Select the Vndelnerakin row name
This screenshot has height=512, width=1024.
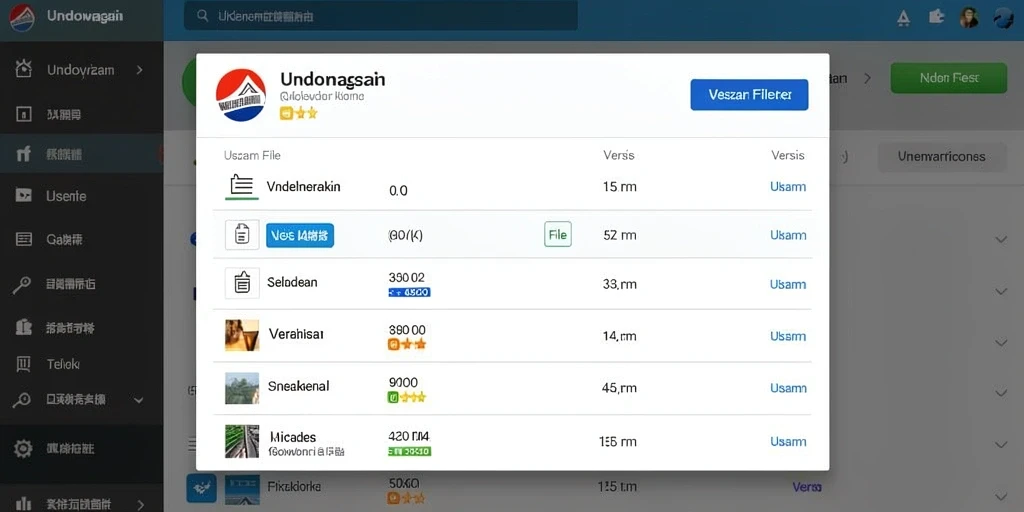click(x=304, y=187)
